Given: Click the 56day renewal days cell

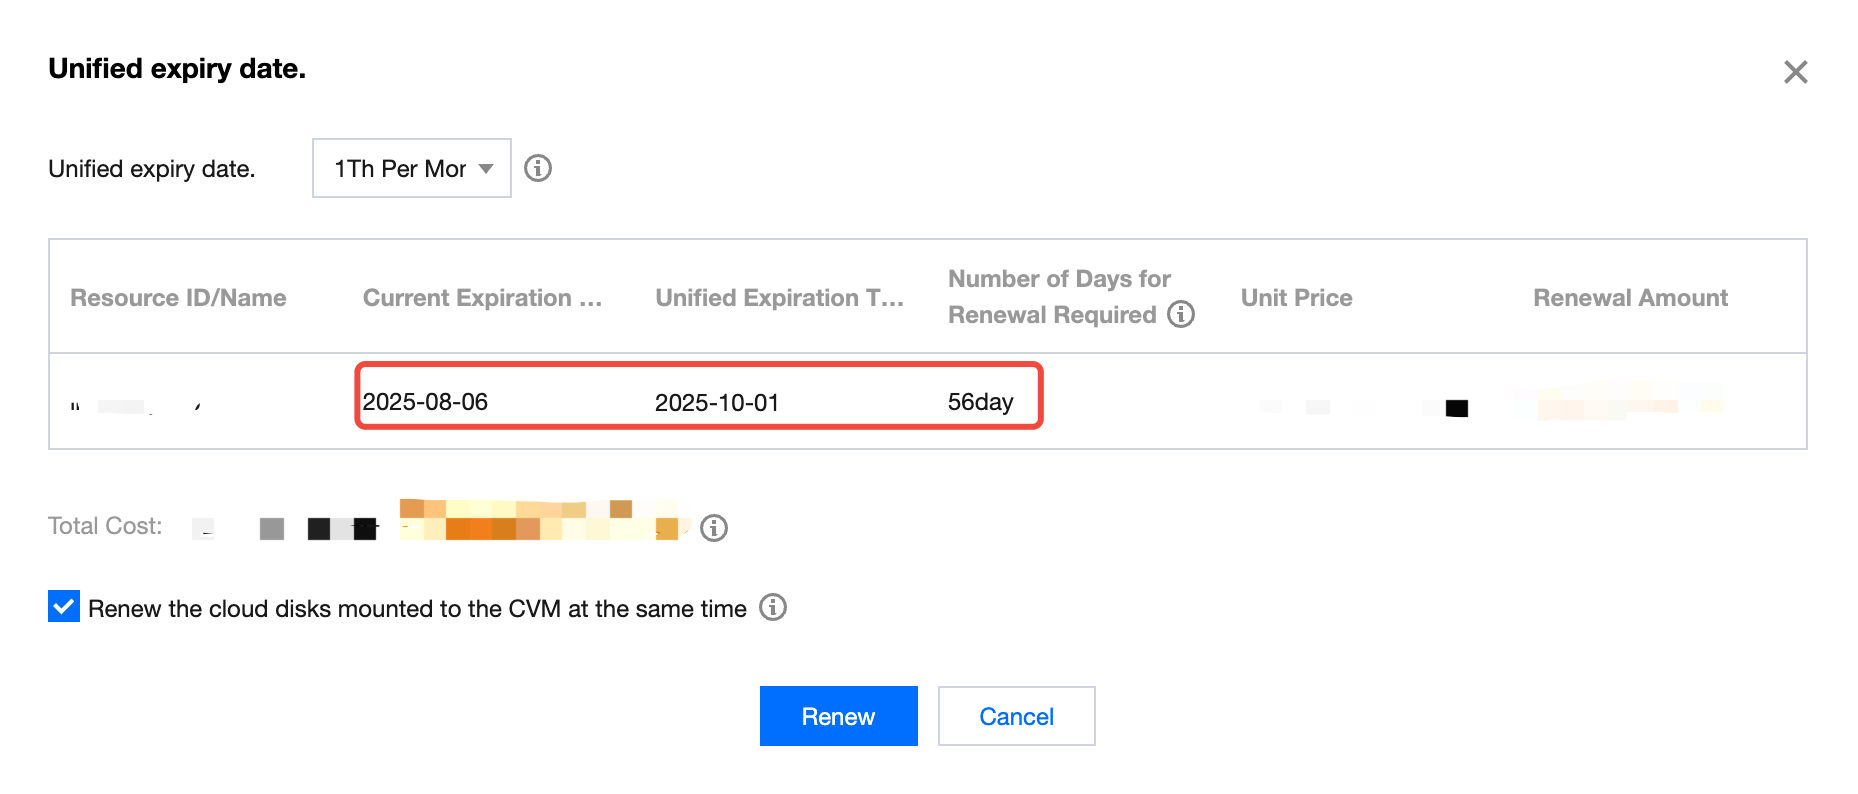Looking at the screenshot, I should point(980,402).
